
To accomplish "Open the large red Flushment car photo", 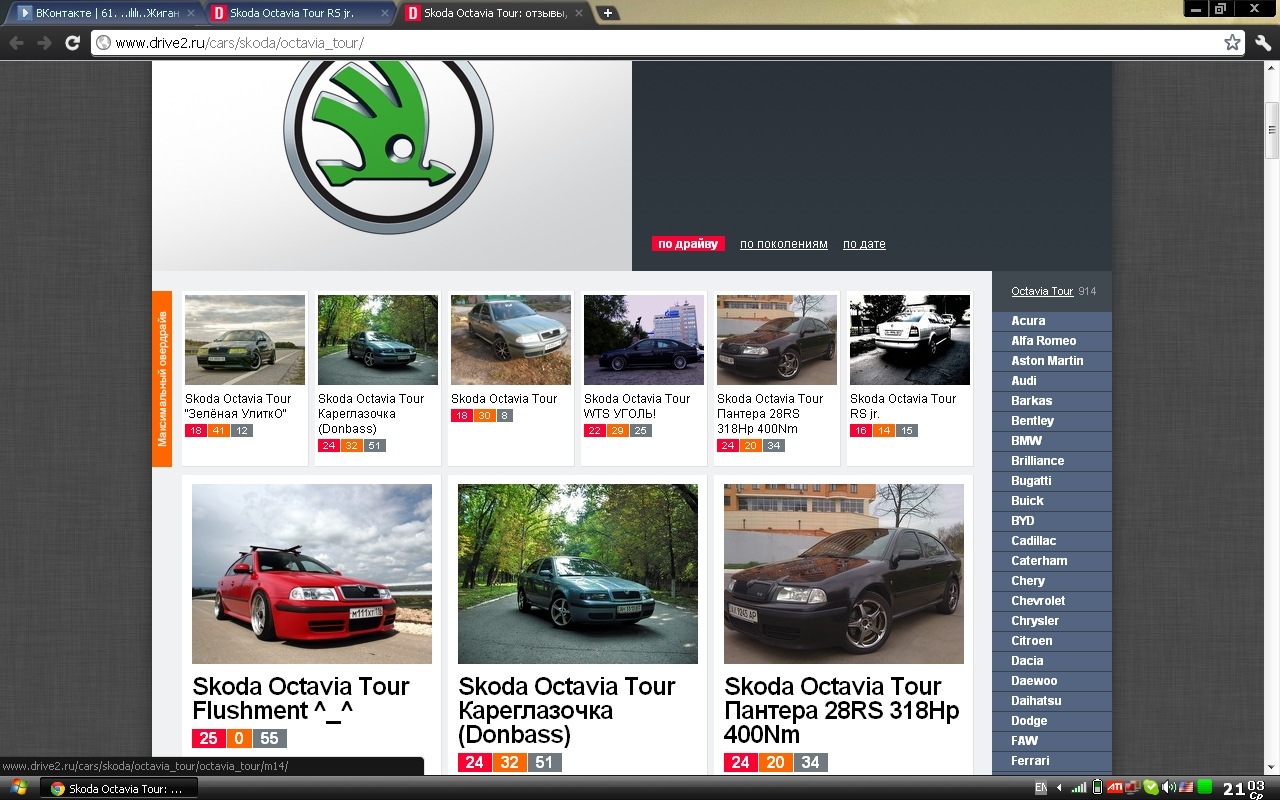I will pyautogui.click(x=312, y=574).
